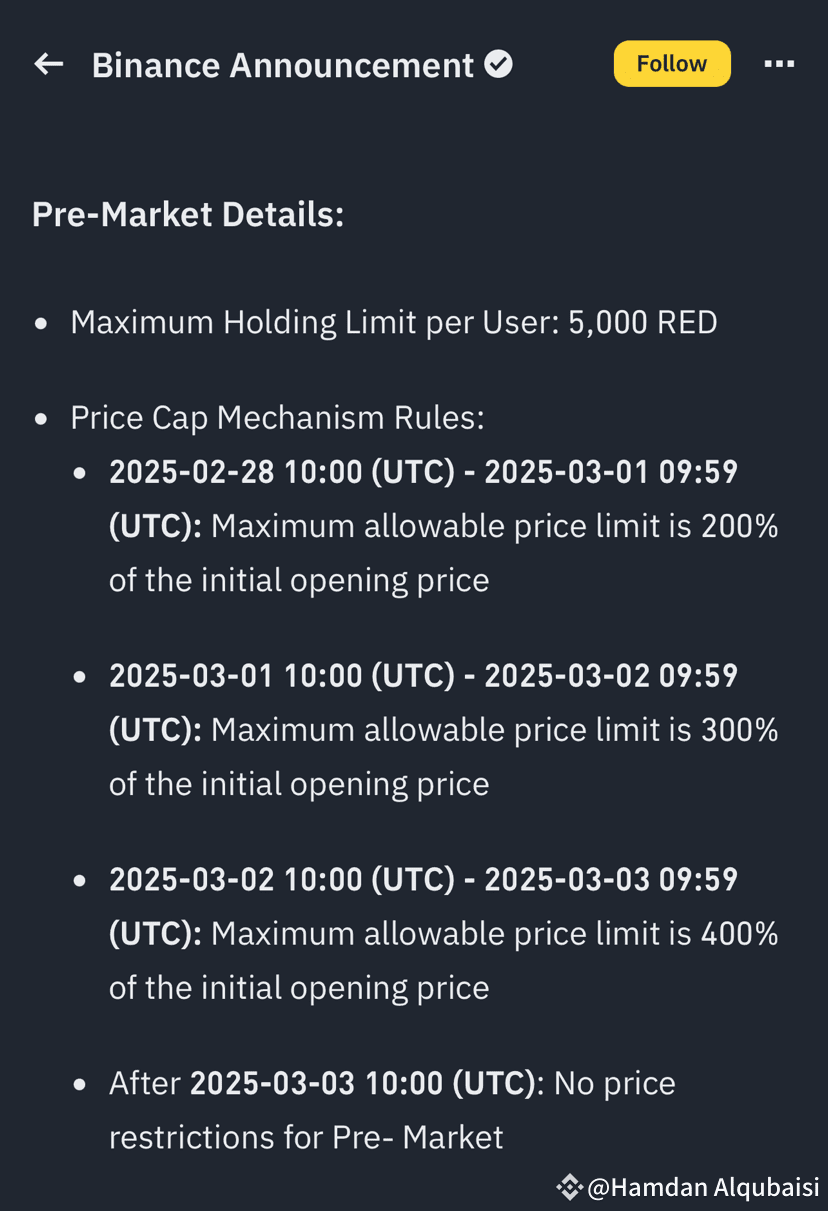The height and width of the screenshot is (1211, 828).
Task: Follow the Binance Announcement account
Action: (x=672, y=64)
